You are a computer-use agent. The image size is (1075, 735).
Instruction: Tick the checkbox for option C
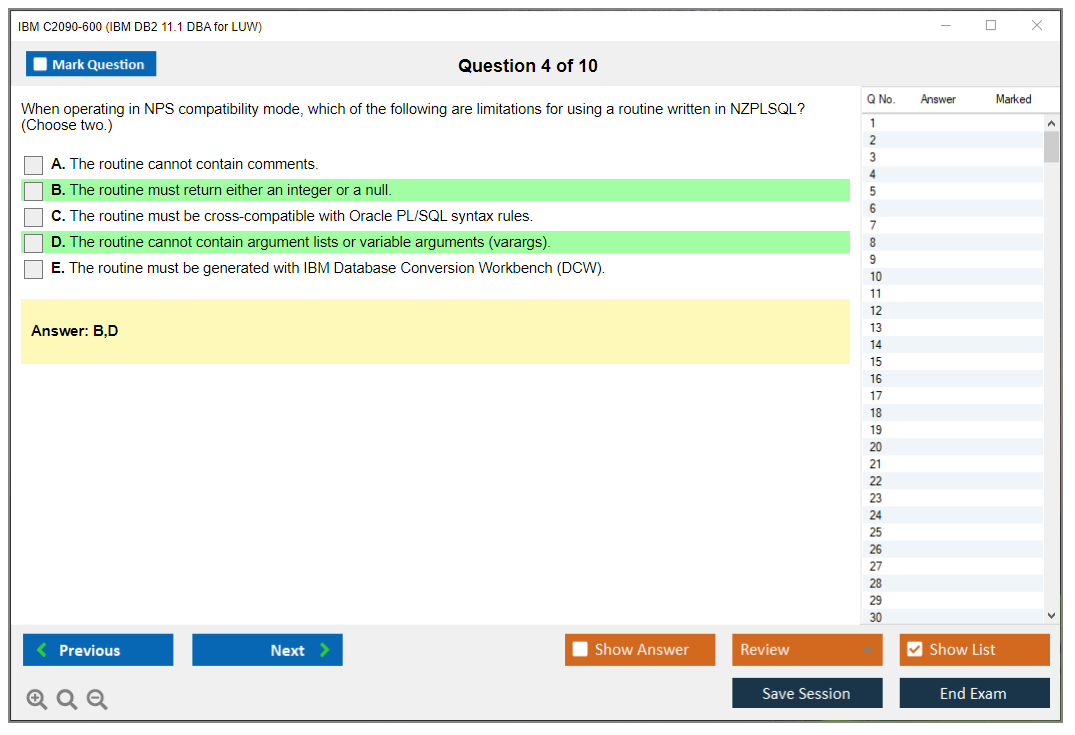(x=34, y=217)
